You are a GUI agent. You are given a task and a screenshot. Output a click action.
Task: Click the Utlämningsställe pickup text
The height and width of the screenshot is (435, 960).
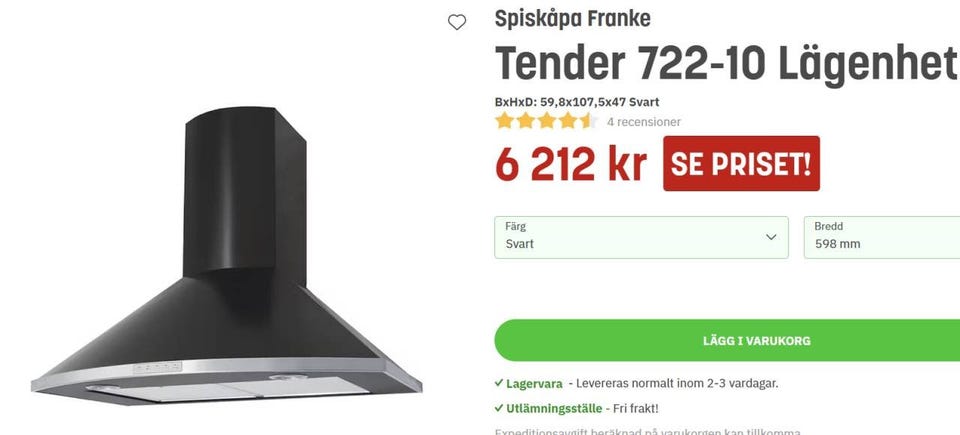coord(554,409)
